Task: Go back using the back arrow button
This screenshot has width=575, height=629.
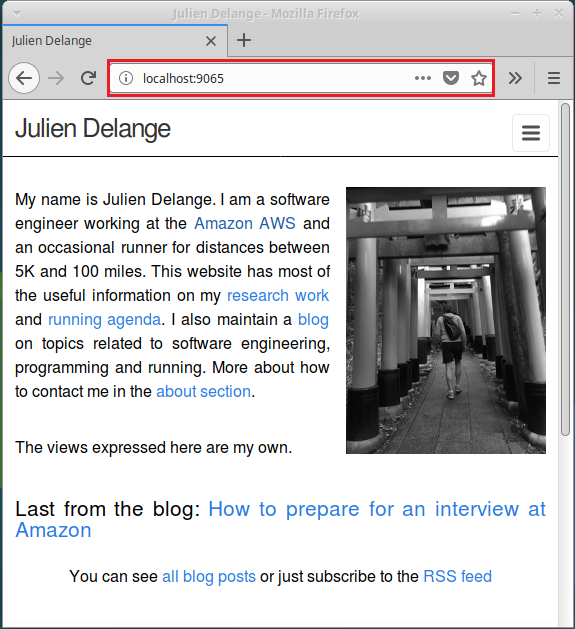Action: click(x=24, y=78)
